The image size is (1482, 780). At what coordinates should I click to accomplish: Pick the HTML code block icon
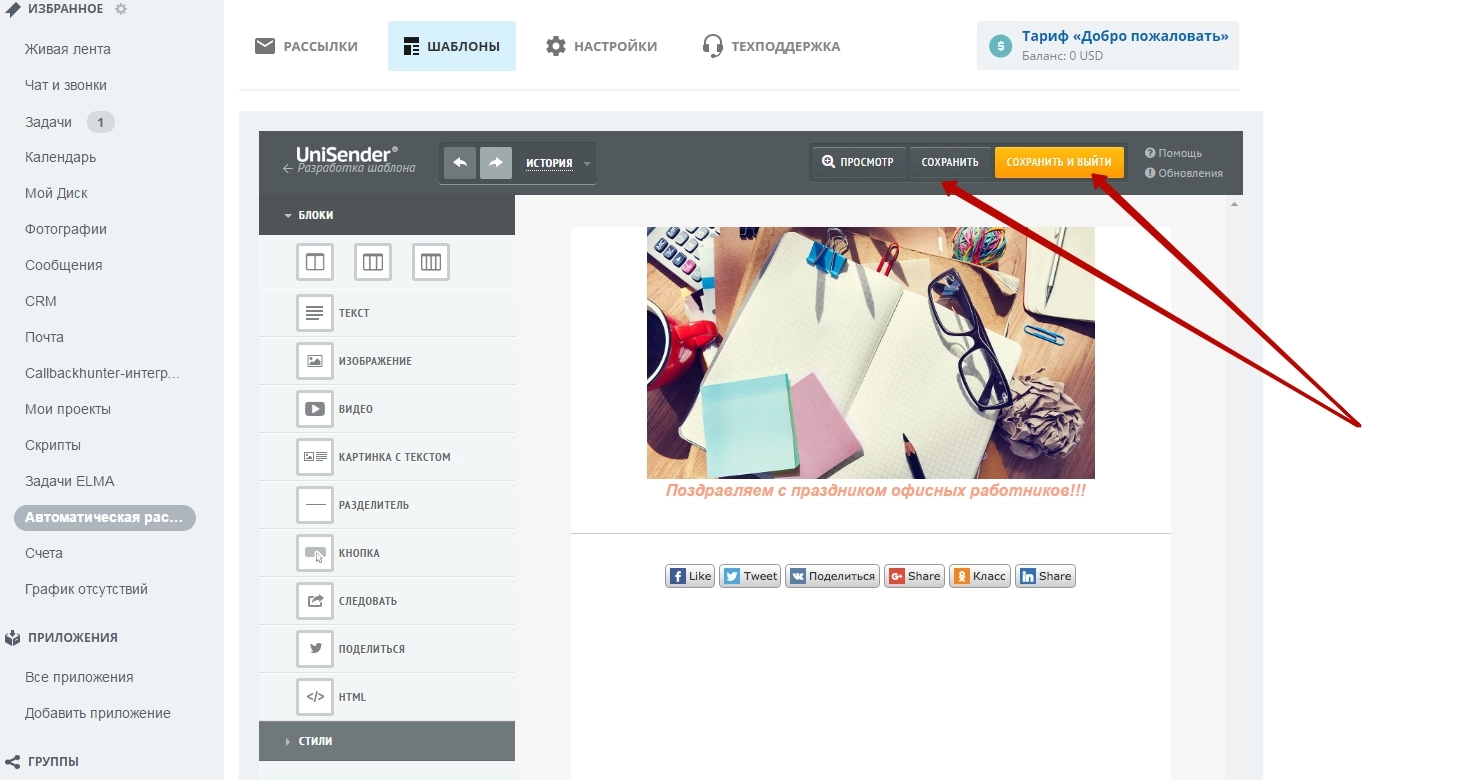tap(315, 697)
